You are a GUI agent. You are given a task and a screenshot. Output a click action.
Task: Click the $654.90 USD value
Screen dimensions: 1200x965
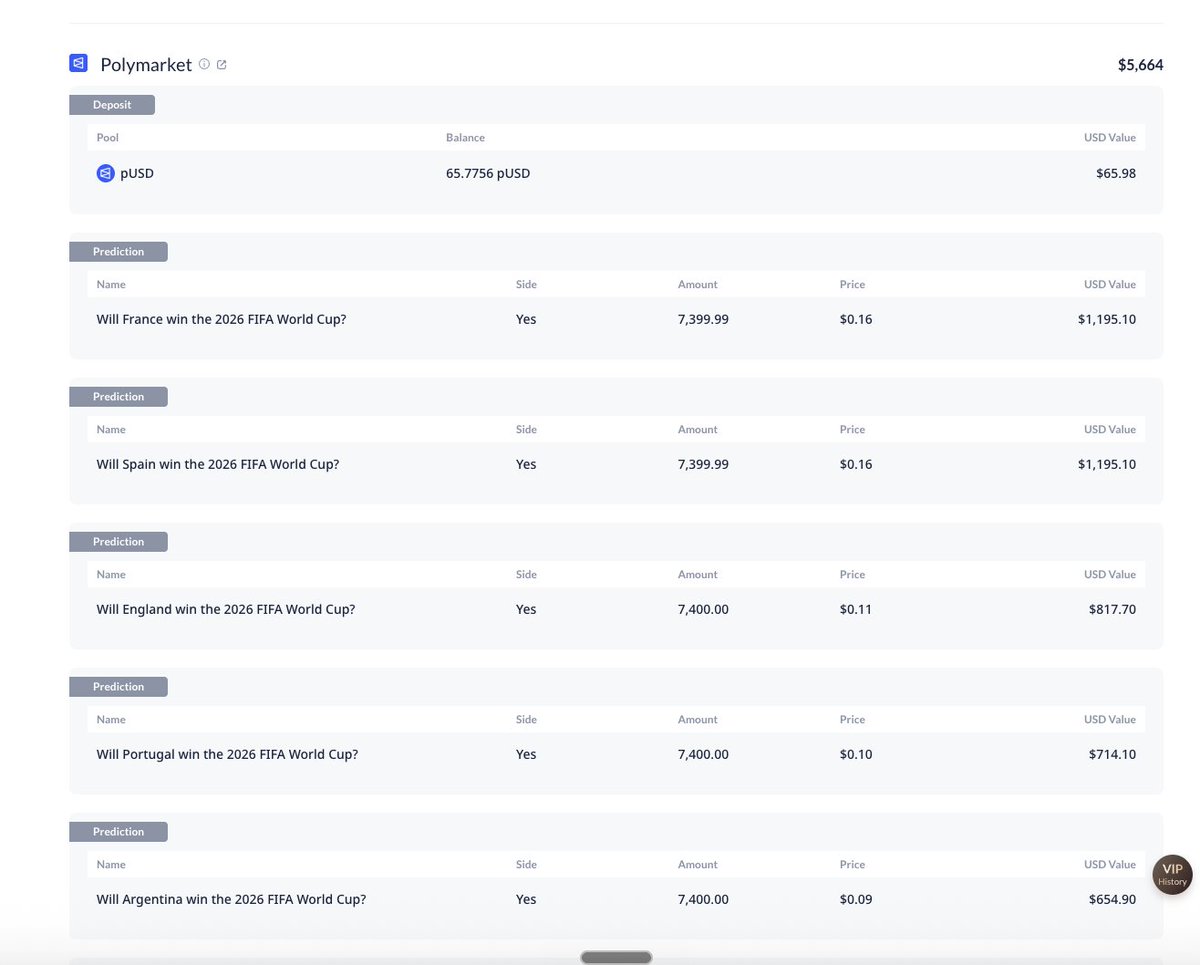(x=1112, y=899)
